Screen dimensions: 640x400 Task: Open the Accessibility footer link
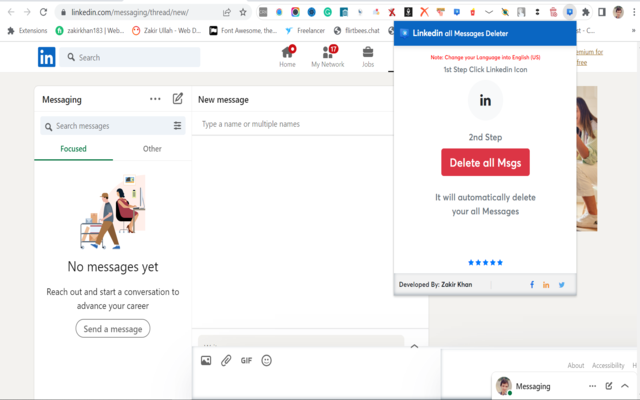click(x=608, y=365)
